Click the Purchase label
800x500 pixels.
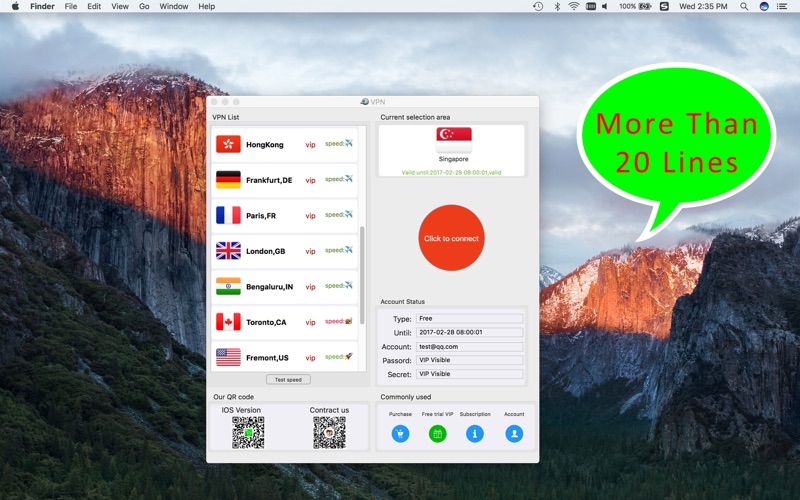(400, 414)
